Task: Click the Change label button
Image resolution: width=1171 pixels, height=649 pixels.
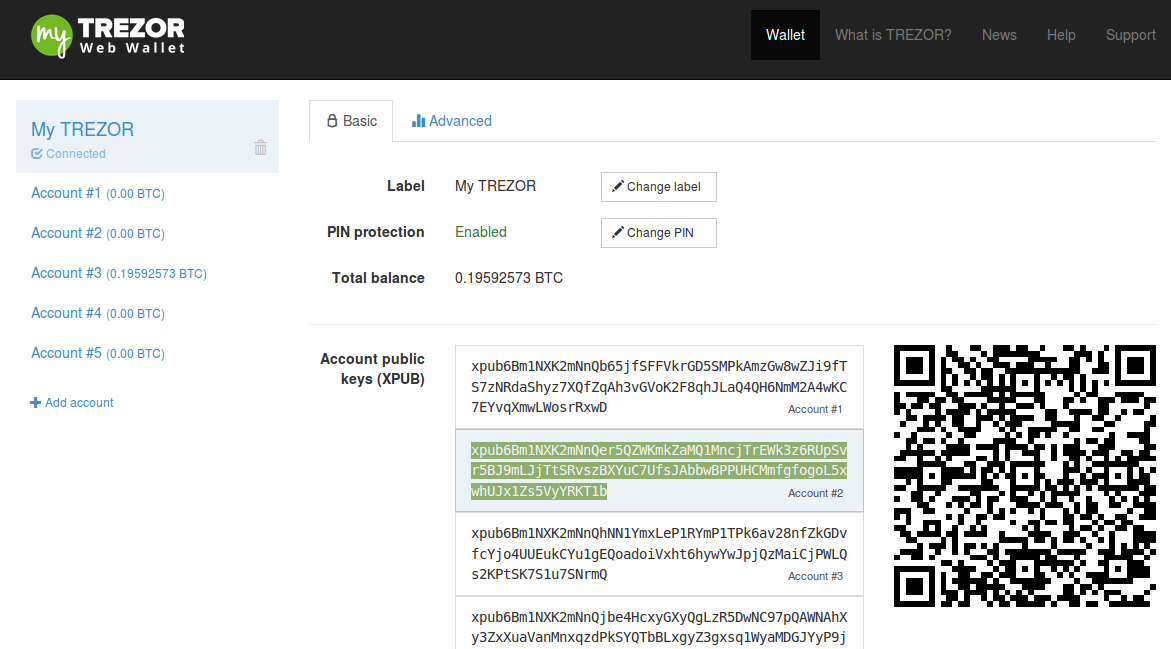Action: tap(659, 187)
